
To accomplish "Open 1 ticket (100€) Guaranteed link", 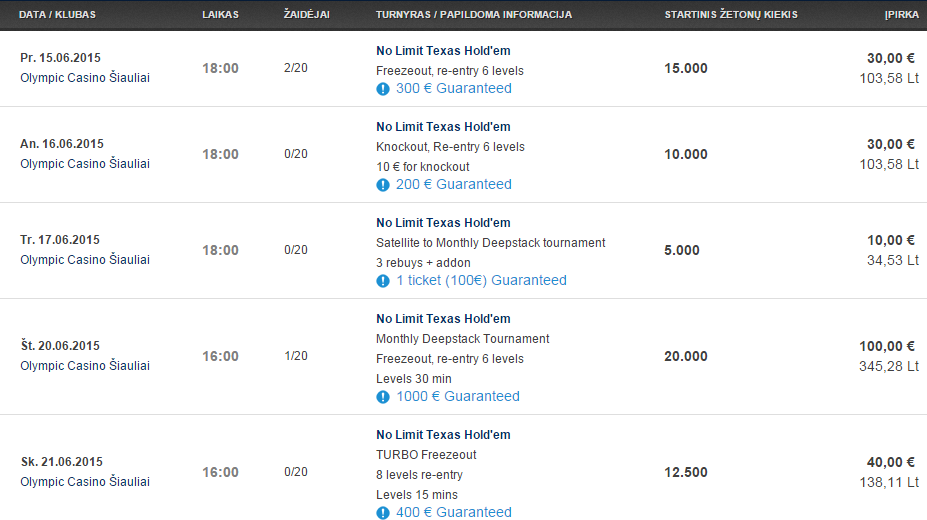I will (481, 280).
